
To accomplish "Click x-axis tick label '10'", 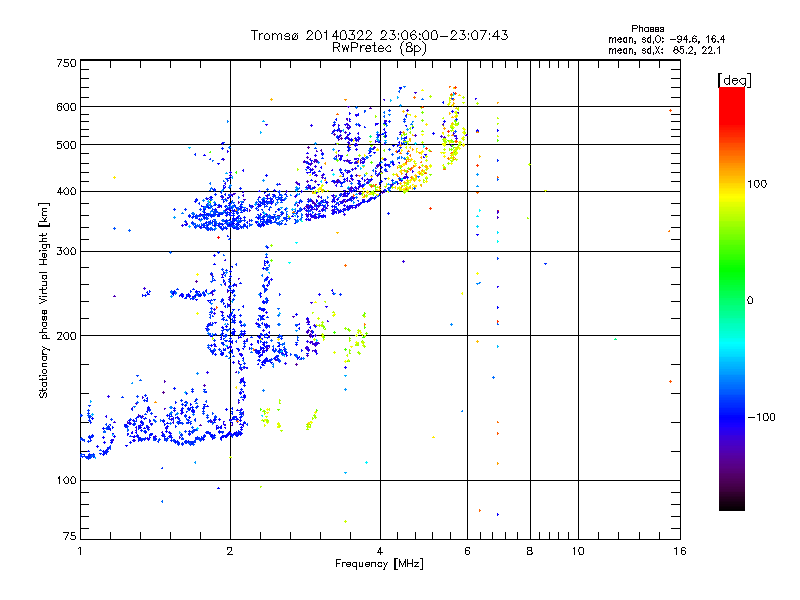I will [578, 551].
